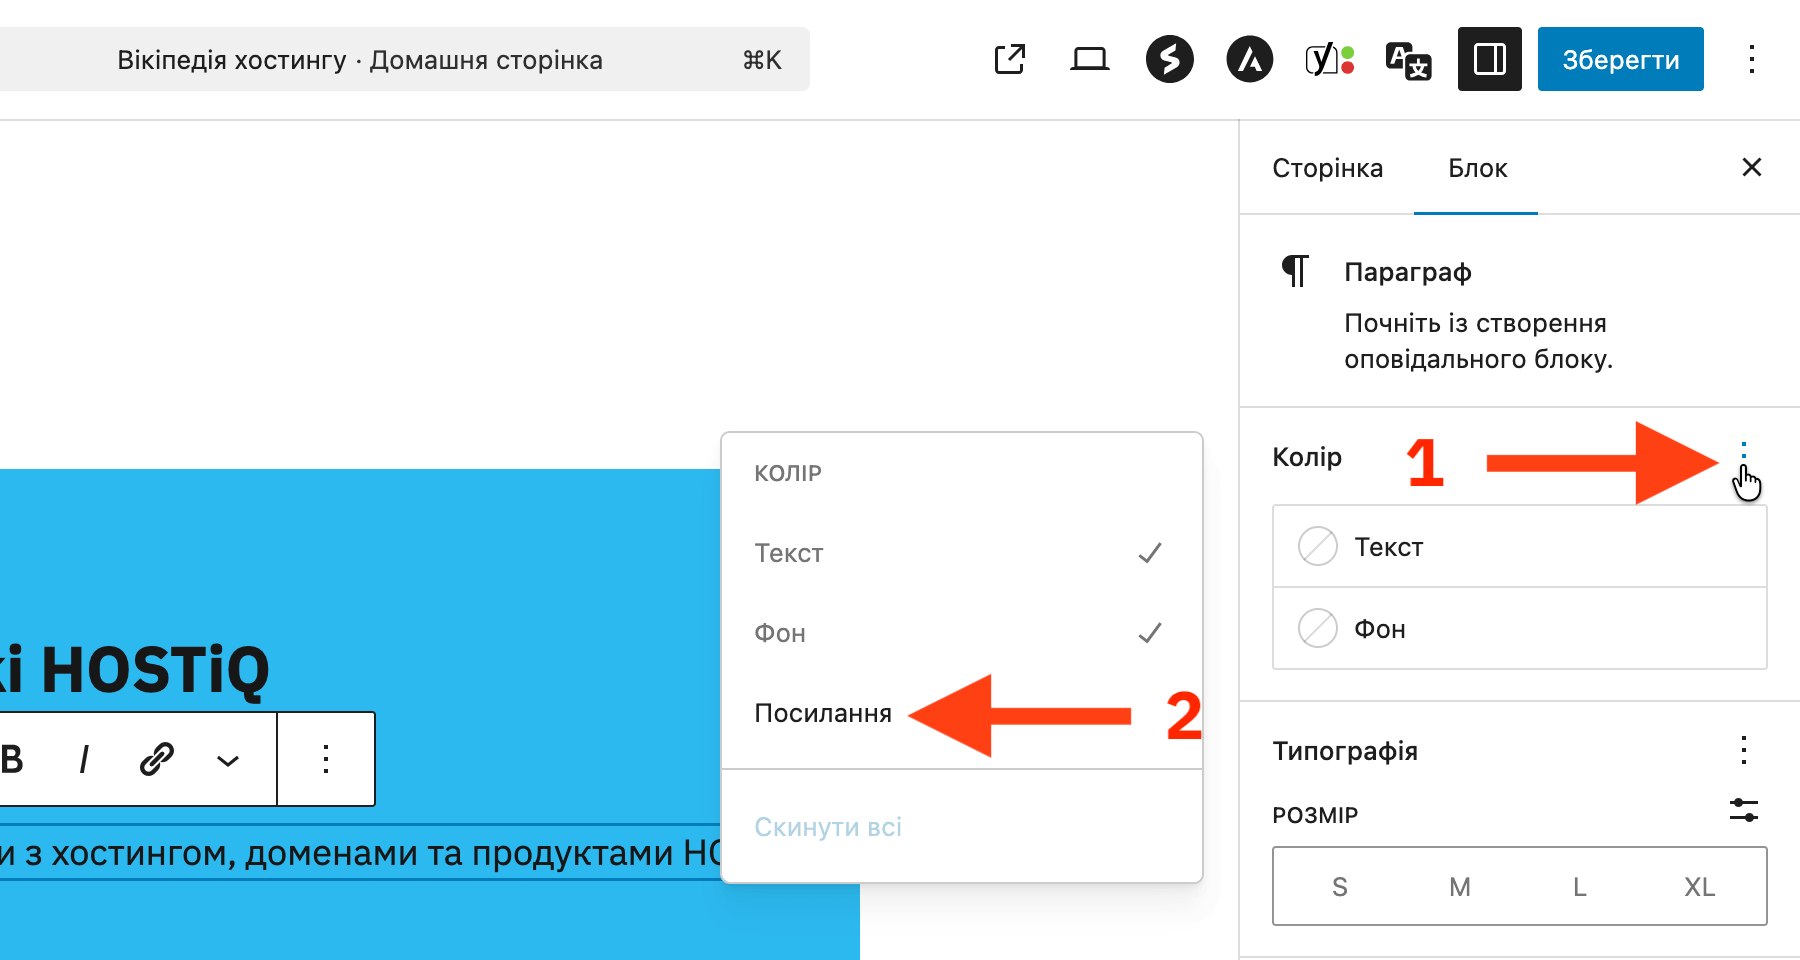The height and width of the screenshot is (960, 1800).
Task: Apply italic formatting
Action: (84, 759)
